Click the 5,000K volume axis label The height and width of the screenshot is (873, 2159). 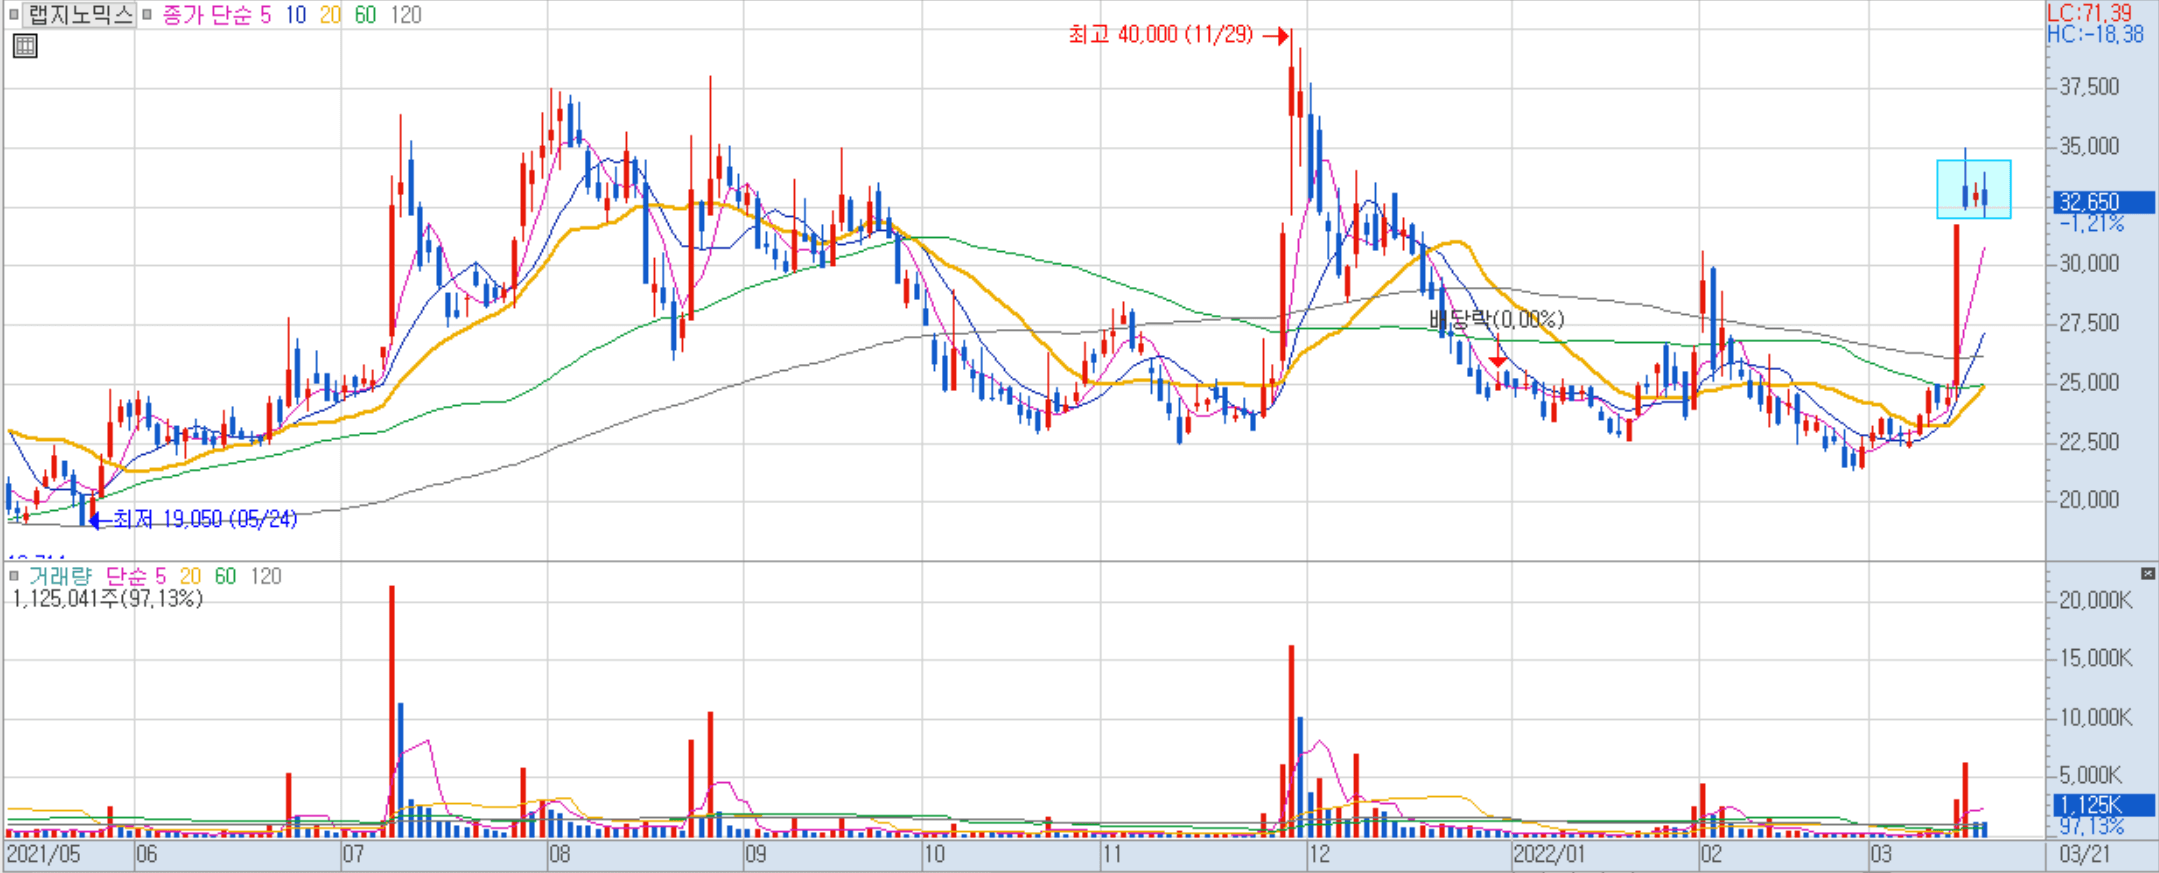(x=2090, y=775)
